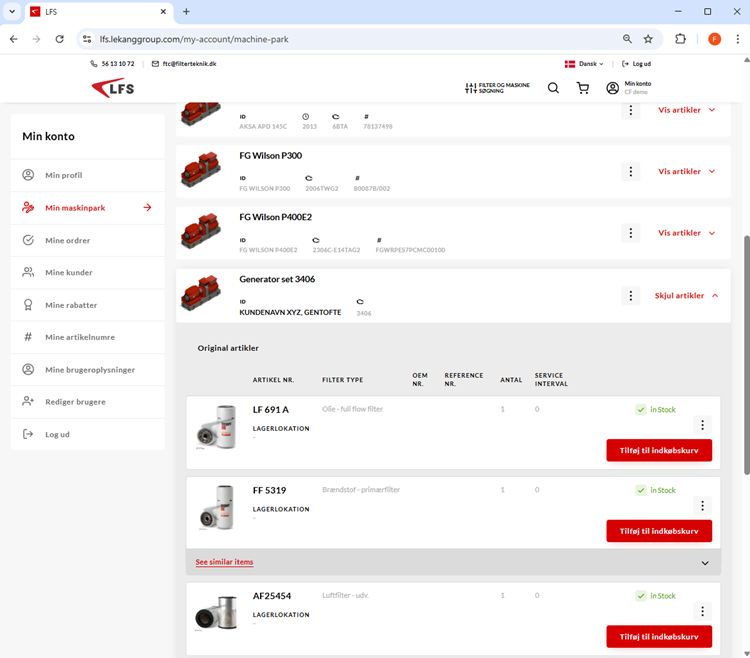Bookmark this page with star icon
This screenshot has height=658, width=750.
[x=648, y=39]
